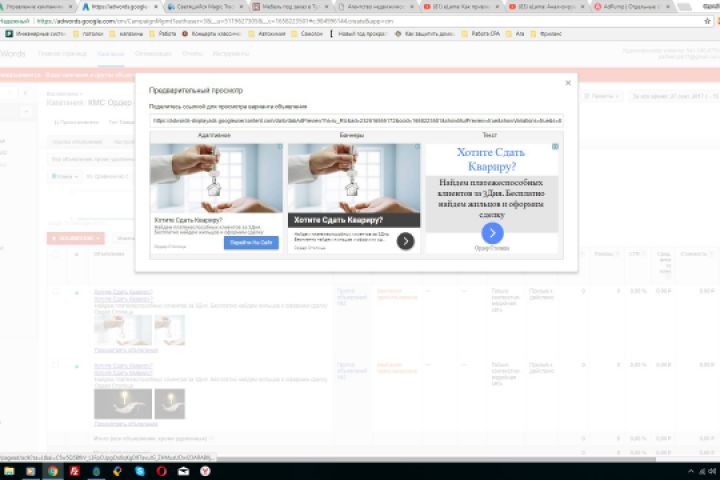
Task: Open the "Работа CPA" bookmarks folder
Action: pos(481,34)
